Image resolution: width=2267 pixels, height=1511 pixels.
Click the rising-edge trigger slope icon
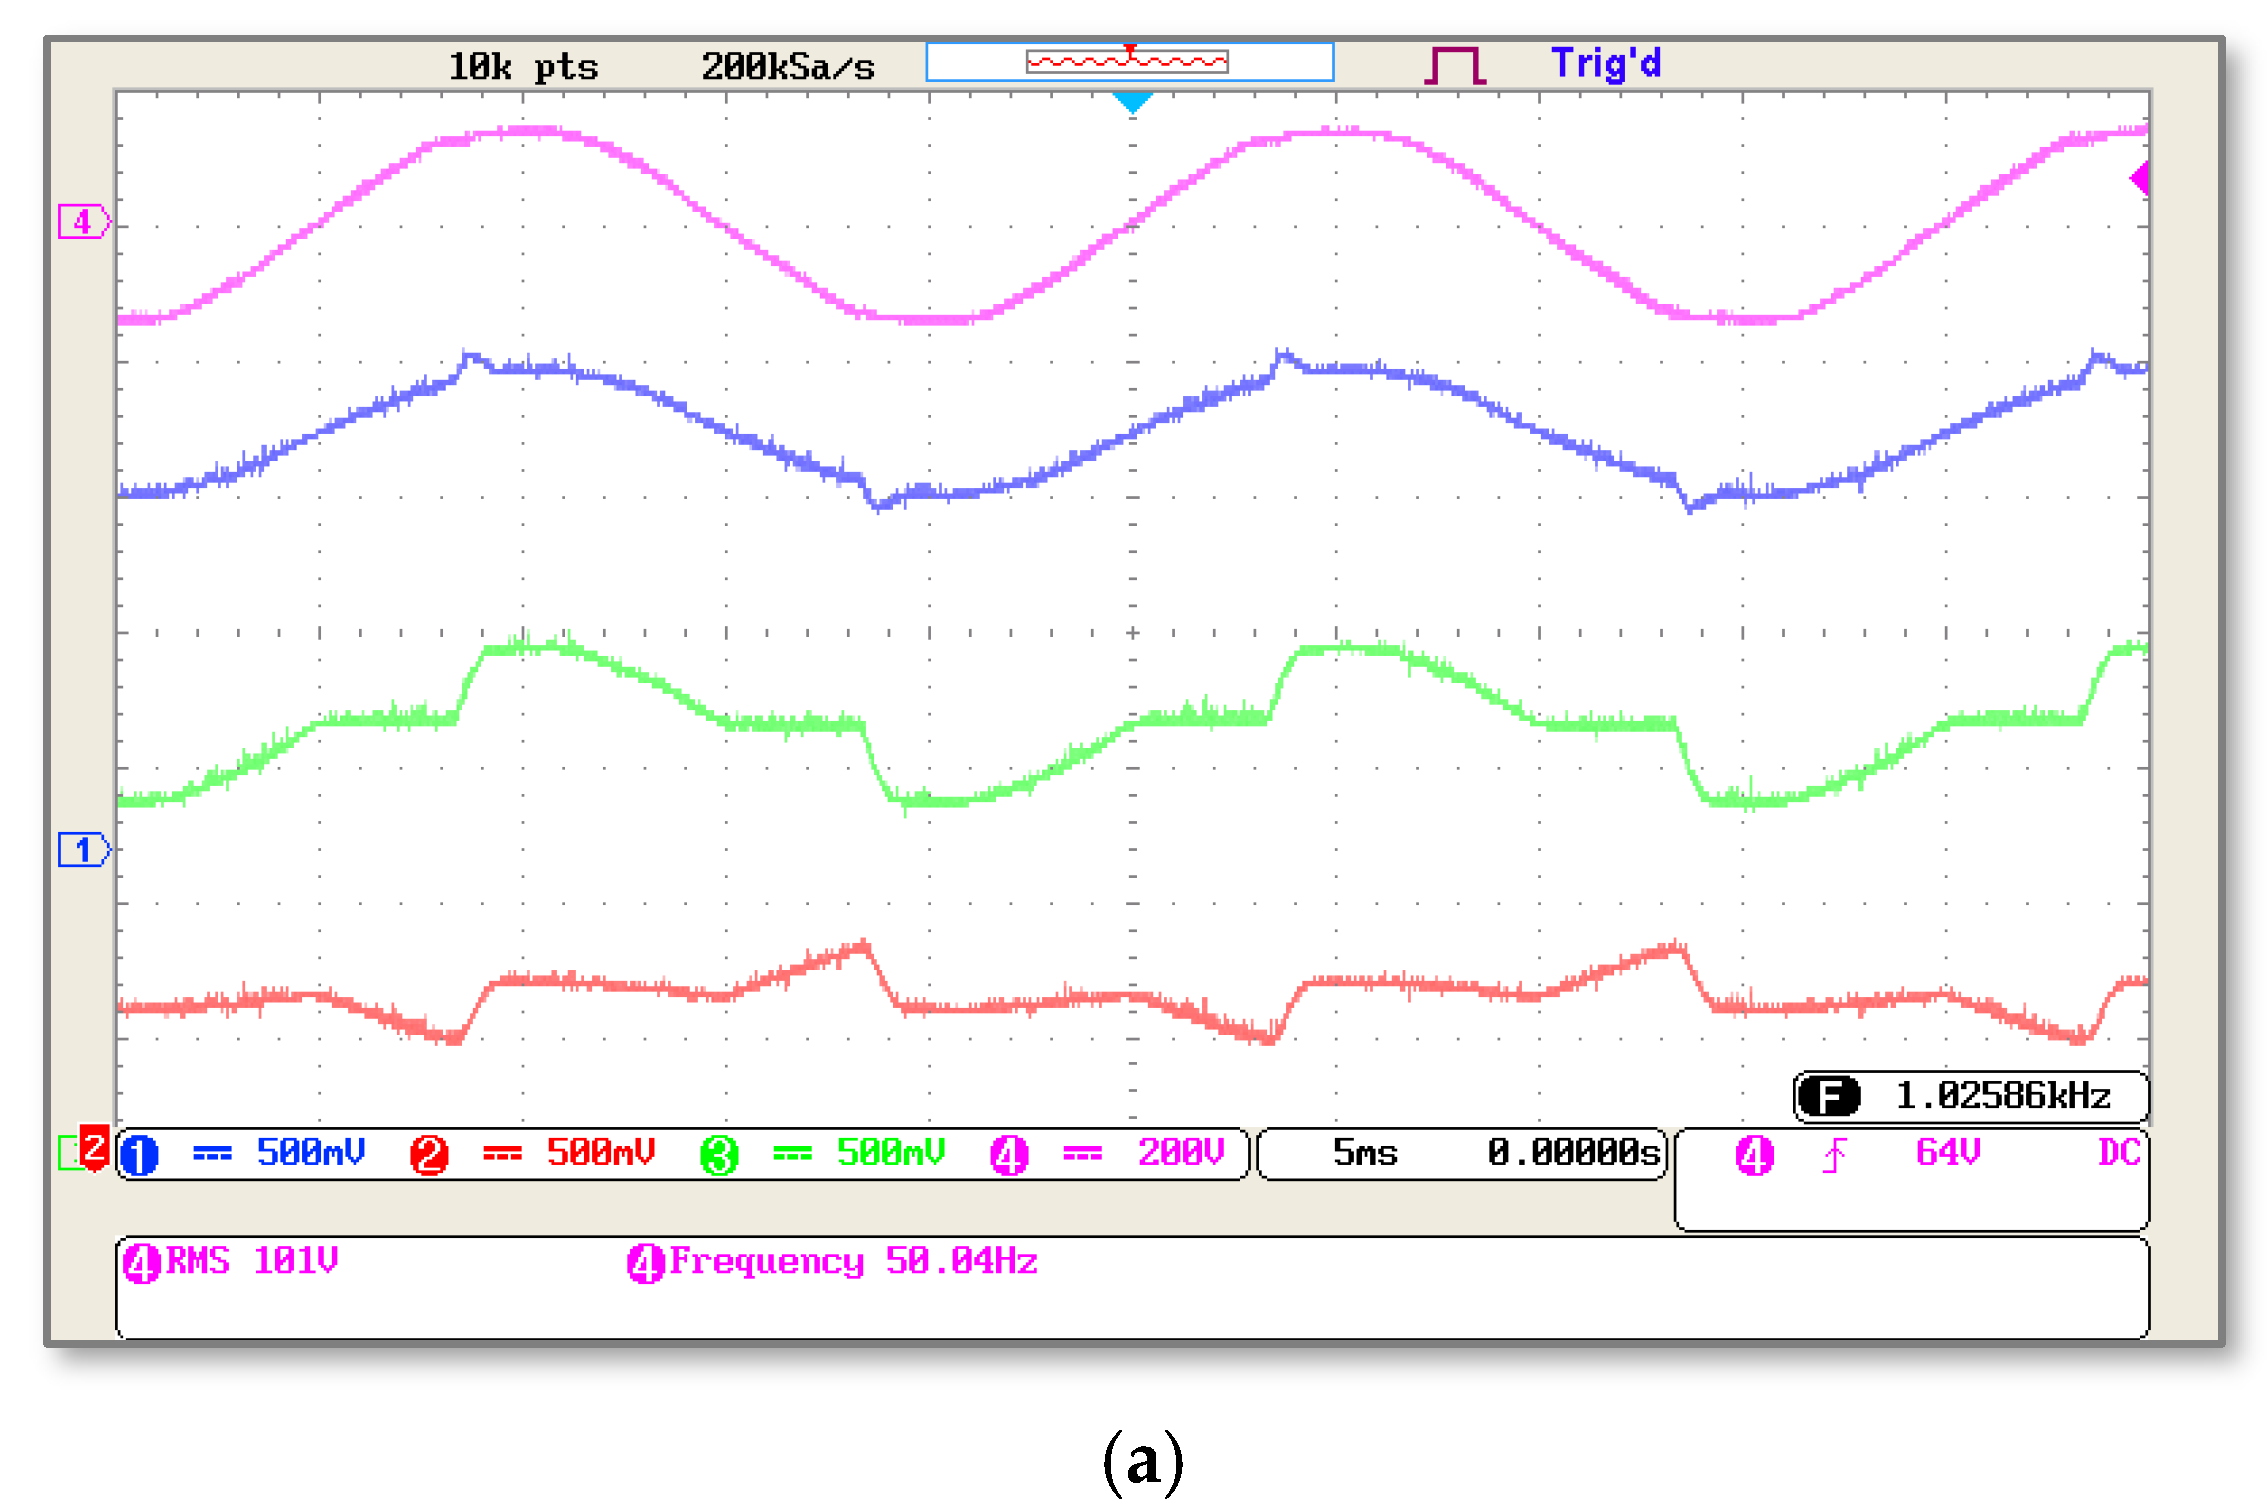click(x=1834, y=1155)
